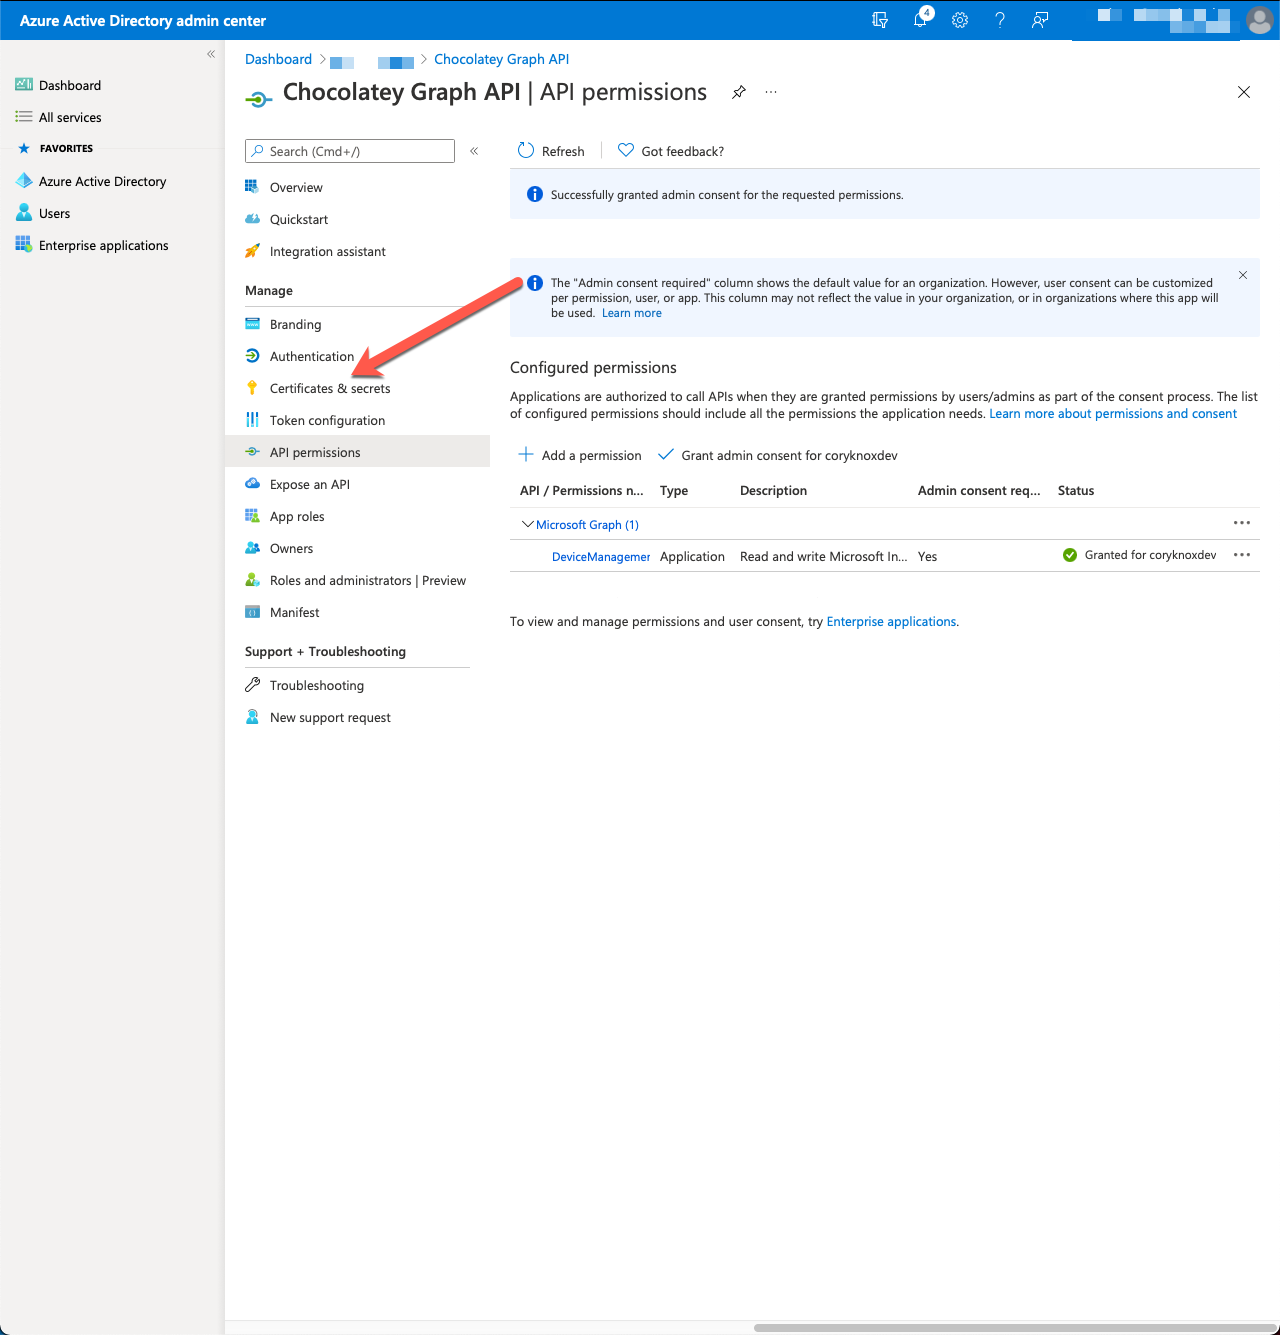Open Certificates & secrets
Screen dimensions: 1280x1335
click(330, 388)
